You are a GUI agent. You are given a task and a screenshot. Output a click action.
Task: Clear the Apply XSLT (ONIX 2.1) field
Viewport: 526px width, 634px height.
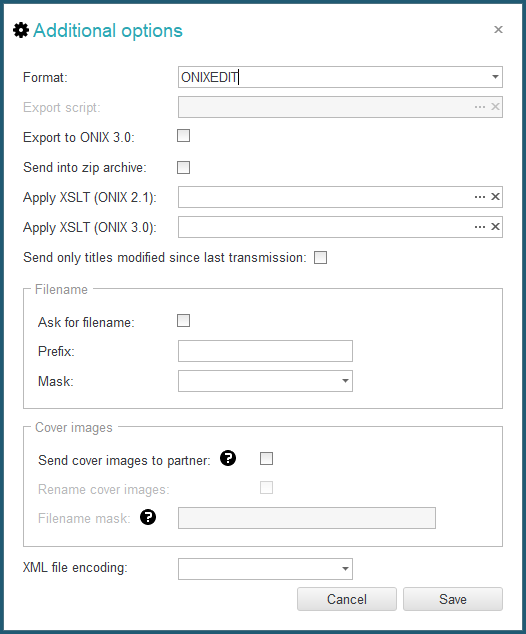click(x=495, y=197)
